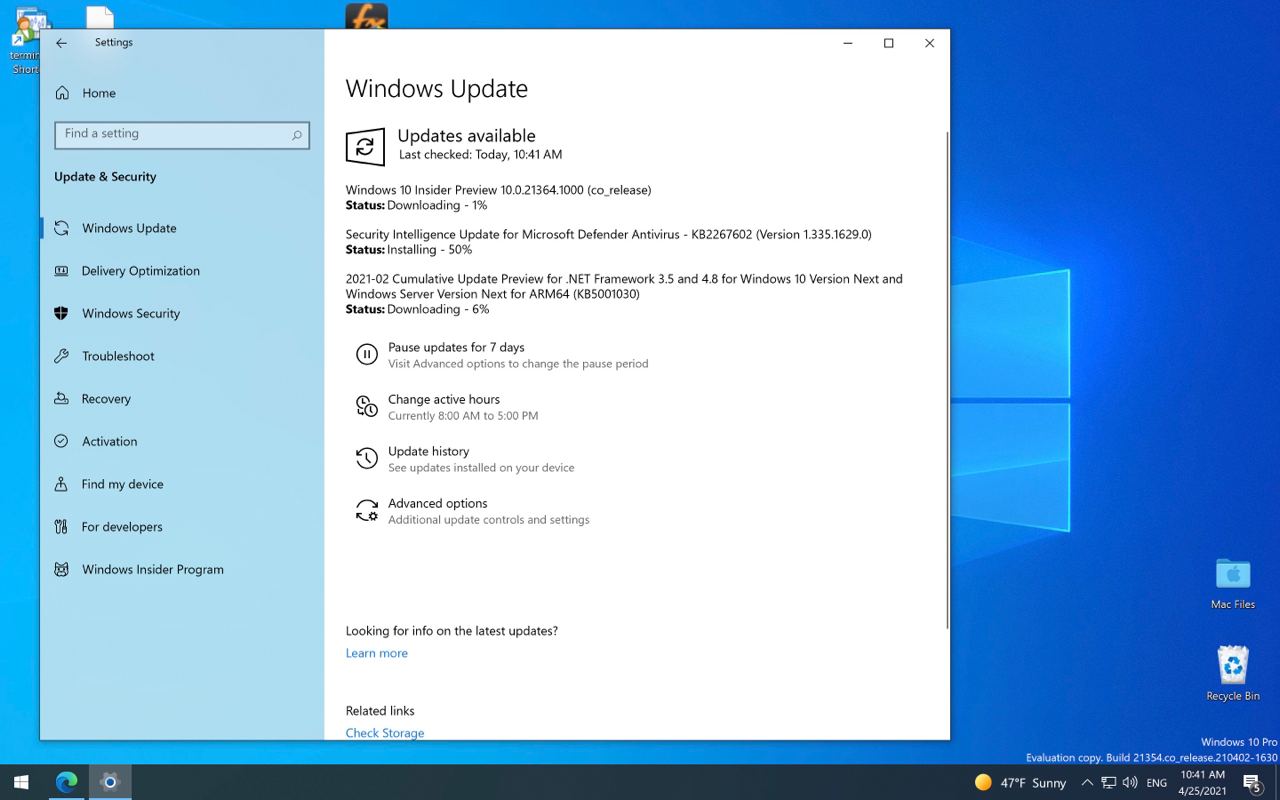The width and height of the screenshot is (1280, 800).
Task: Click the Learn more link
Action: coord(376,653)
